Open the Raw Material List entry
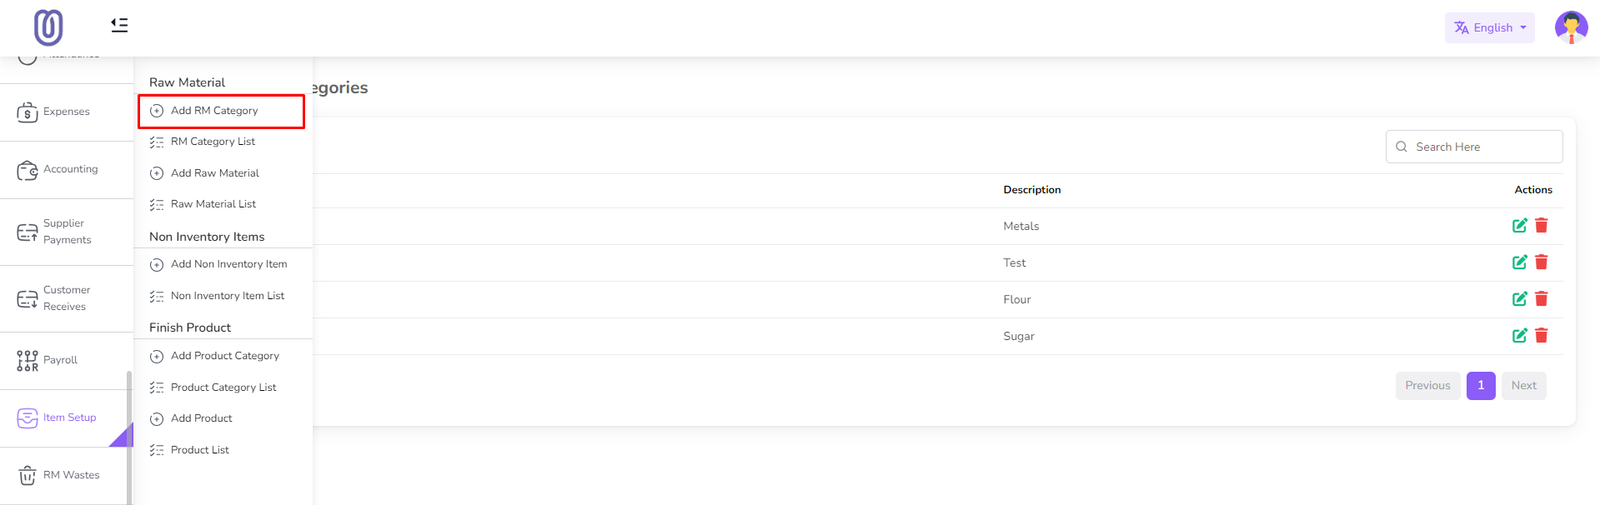This screenshot has width=1600, height=505. point(213,204)
